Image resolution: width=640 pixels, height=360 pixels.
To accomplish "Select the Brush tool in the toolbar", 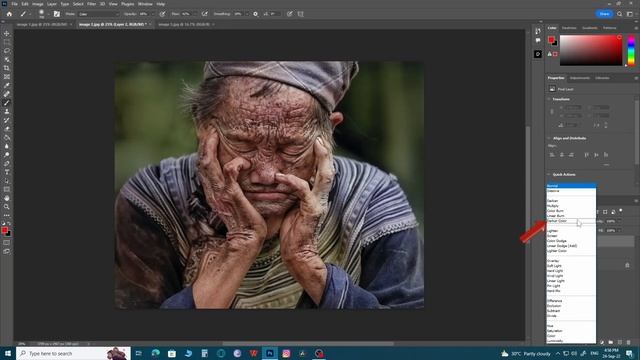I will pyautogui.click(x=7, y=103).
